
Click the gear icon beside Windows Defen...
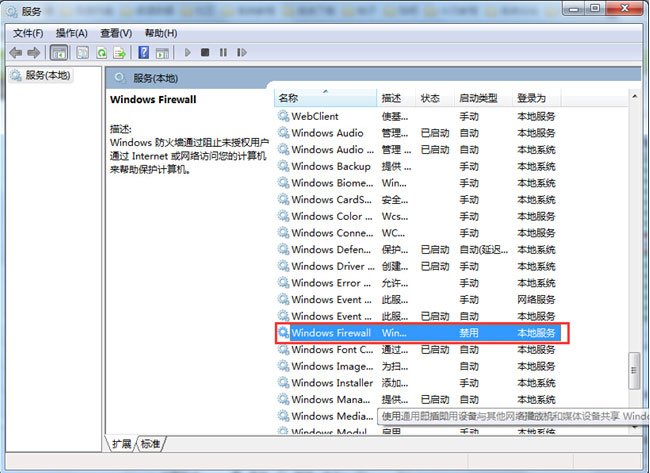[283, 249]
